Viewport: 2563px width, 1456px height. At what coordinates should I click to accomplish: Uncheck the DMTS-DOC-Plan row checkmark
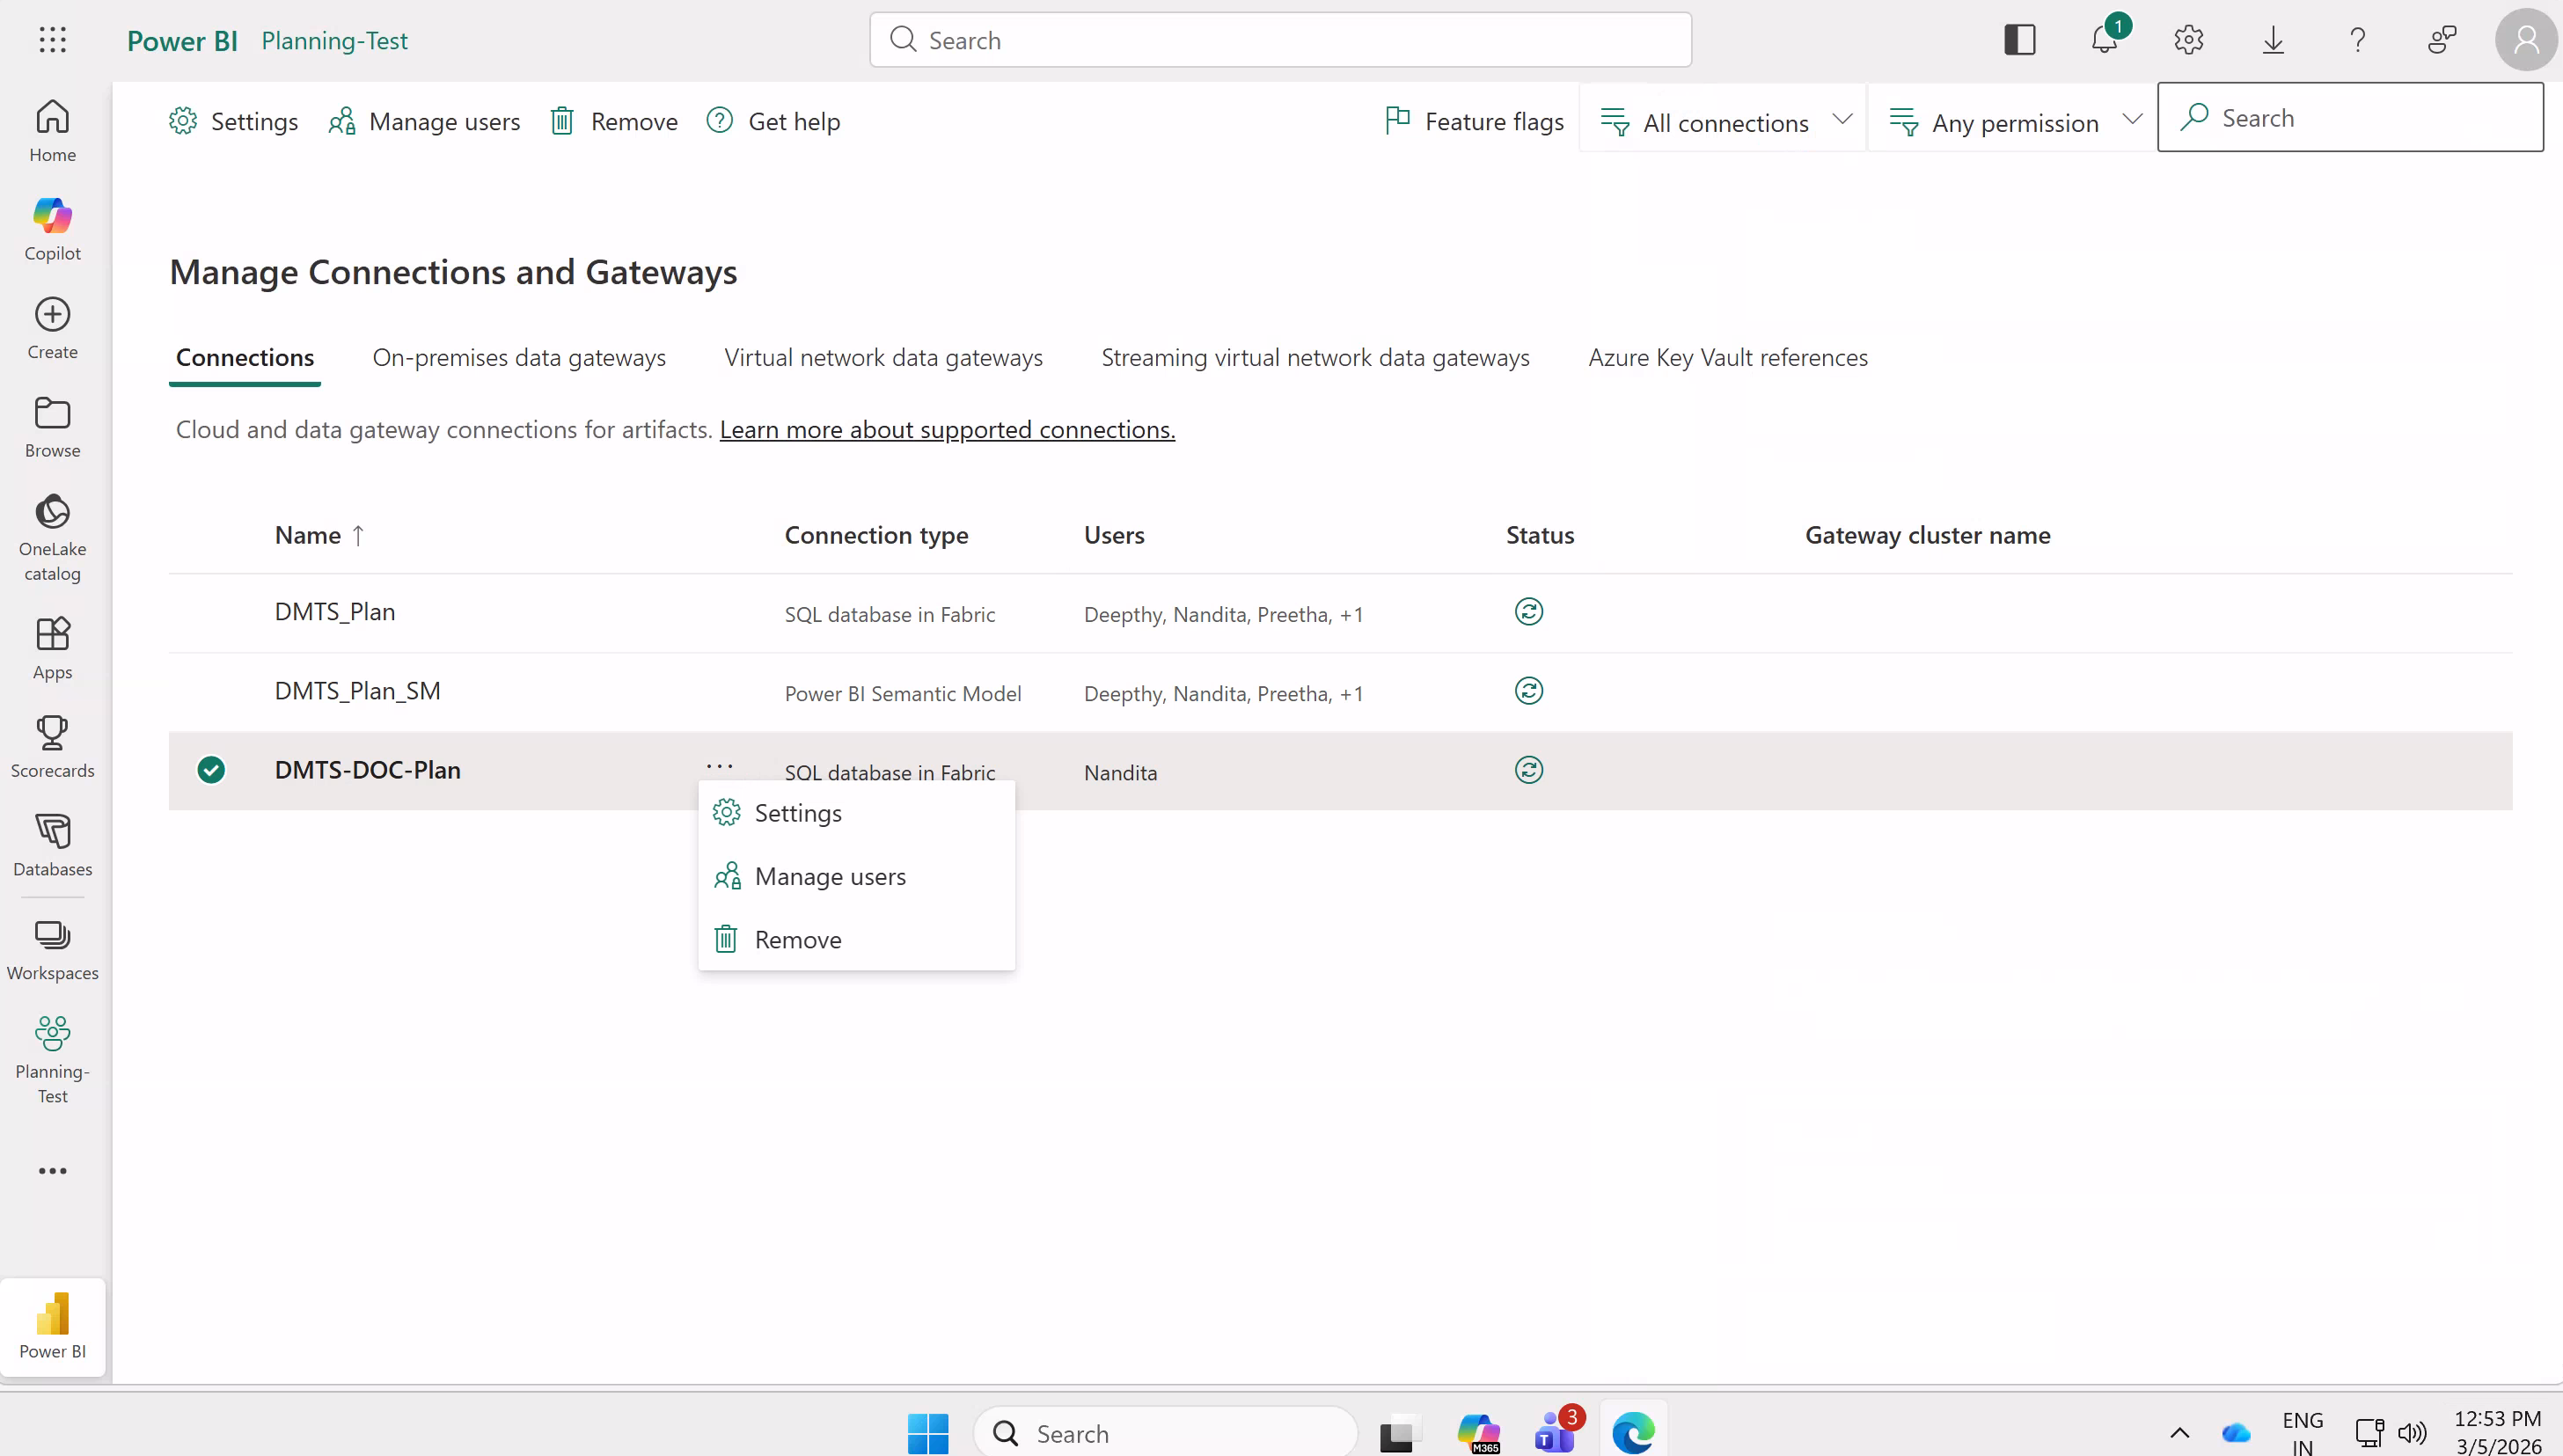(x=211, y=770)
